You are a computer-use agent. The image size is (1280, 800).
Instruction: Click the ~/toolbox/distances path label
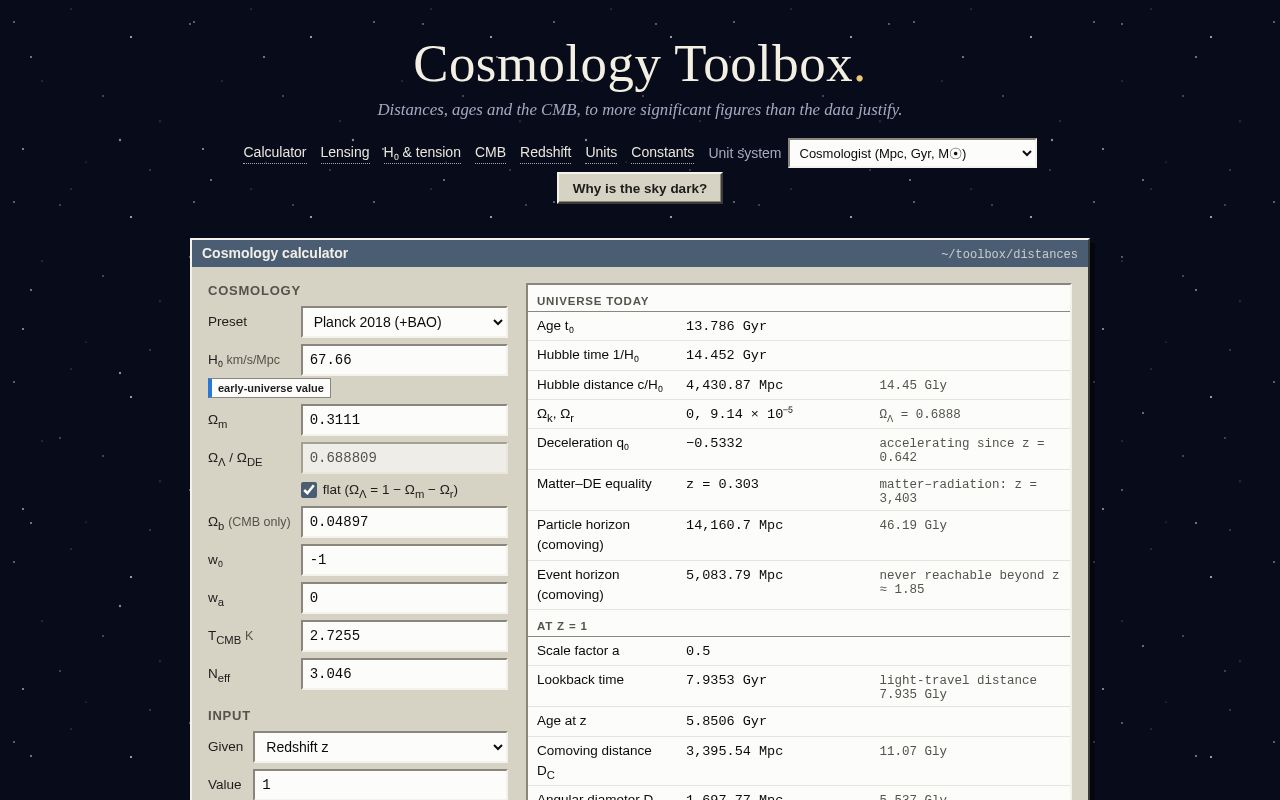coord(1009,254)
